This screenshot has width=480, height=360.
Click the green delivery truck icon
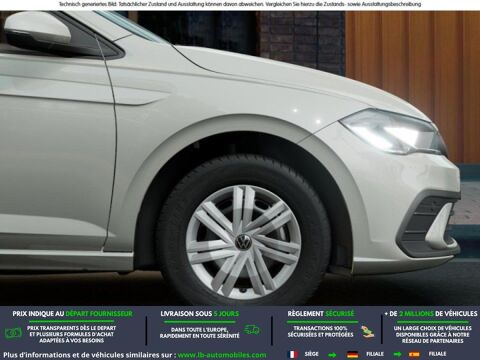[x=252, y=330]
